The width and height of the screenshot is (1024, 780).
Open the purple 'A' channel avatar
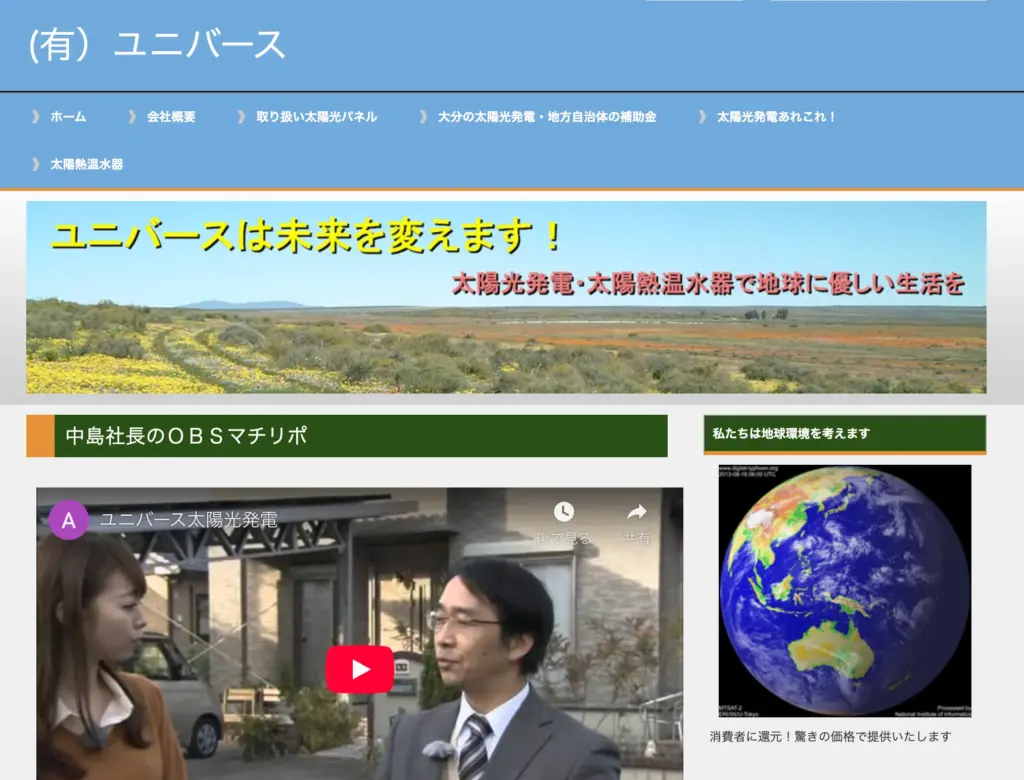69,520
